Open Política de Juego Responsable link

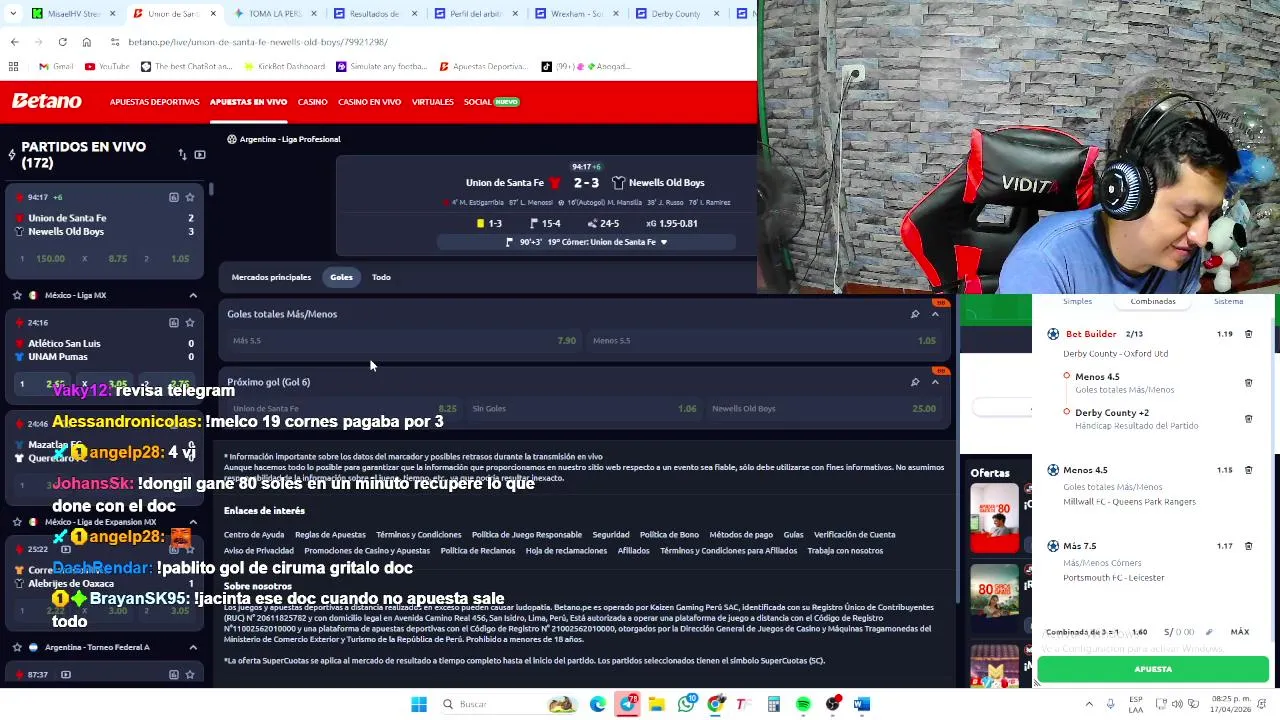click(526, 535)
